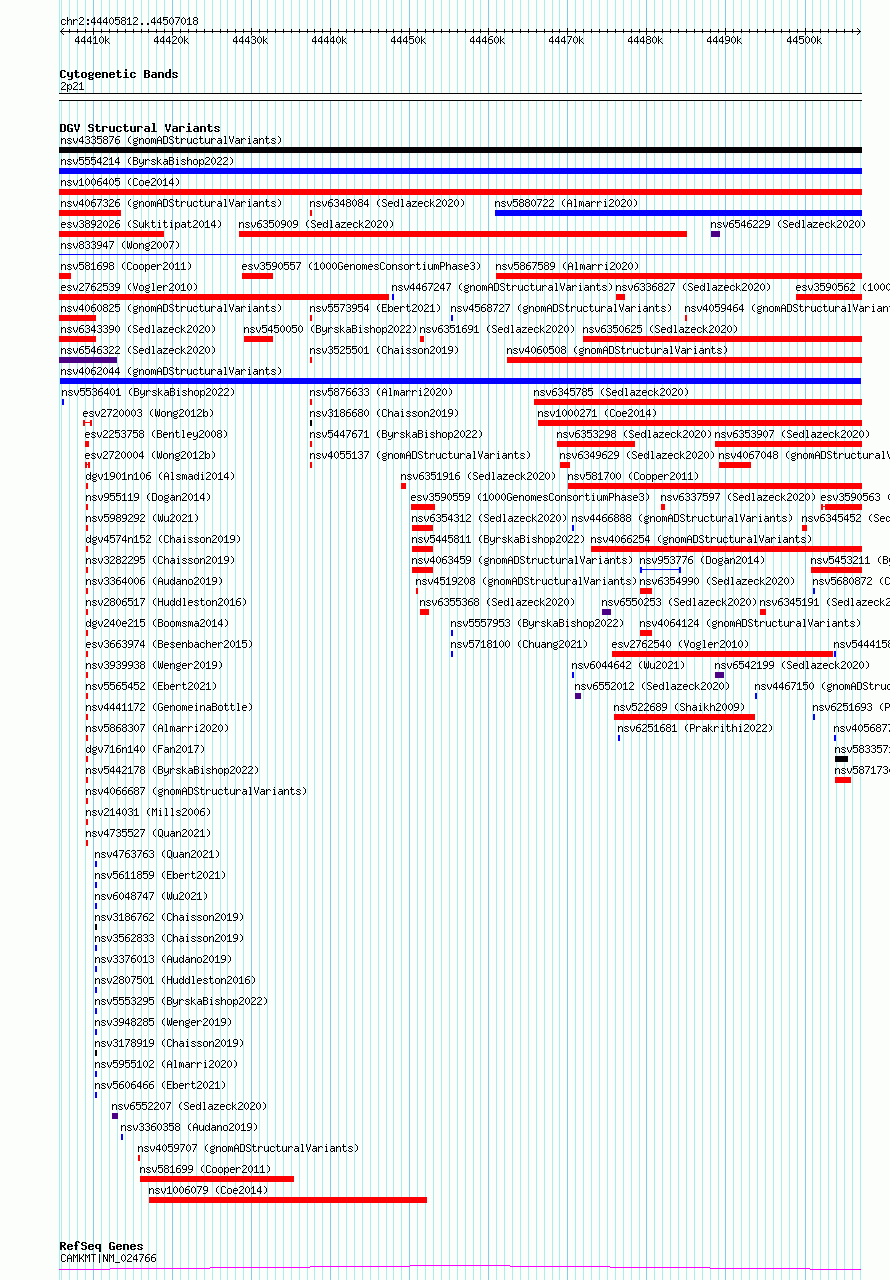The width and height of the screenshot is (890, 1280).
Task: Click the nsv4062044 gnomAD variant label
Action: tap(170, 371)
